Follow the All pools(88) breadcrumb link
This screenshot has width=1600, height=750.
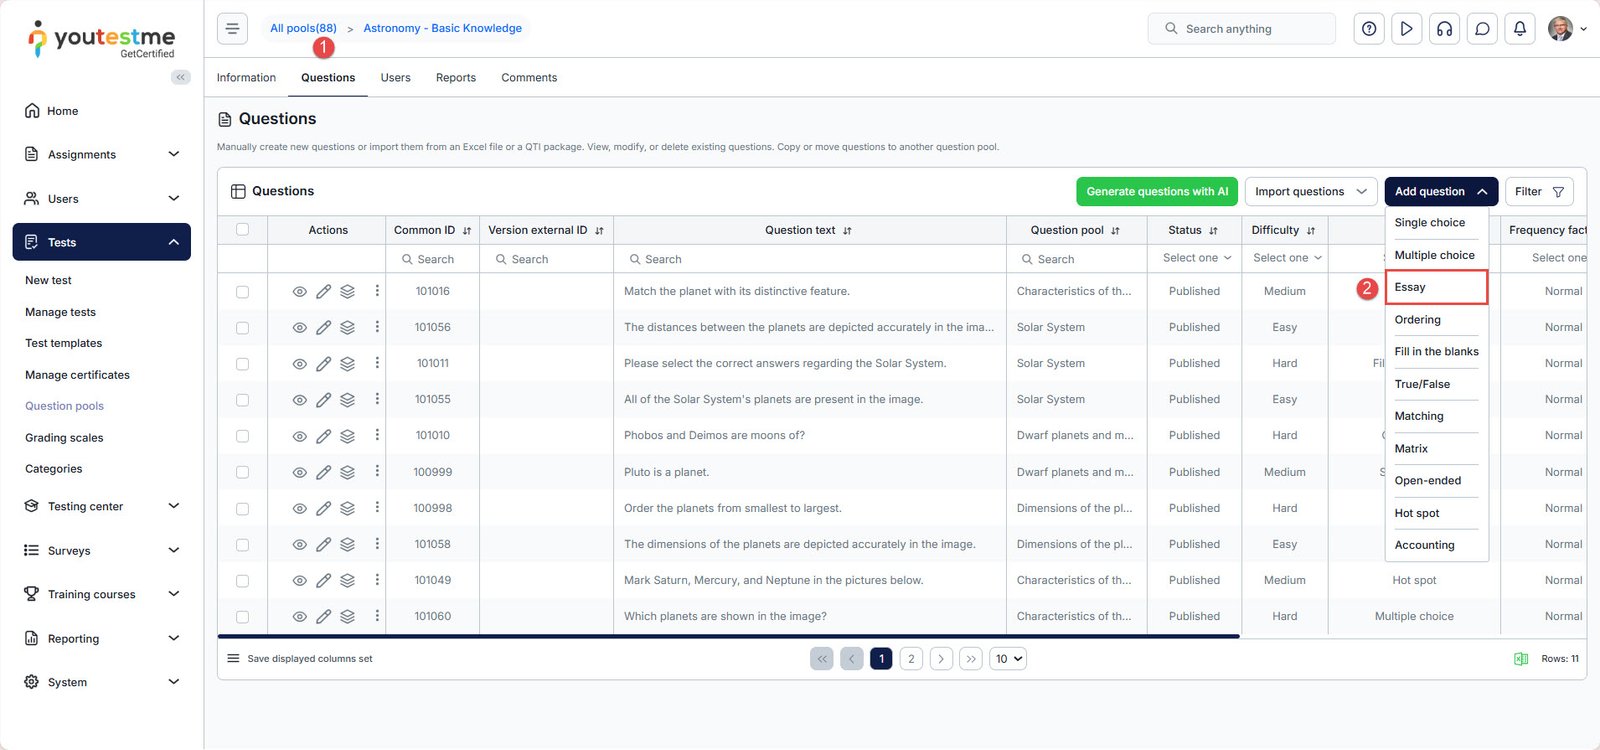(303, 28)
